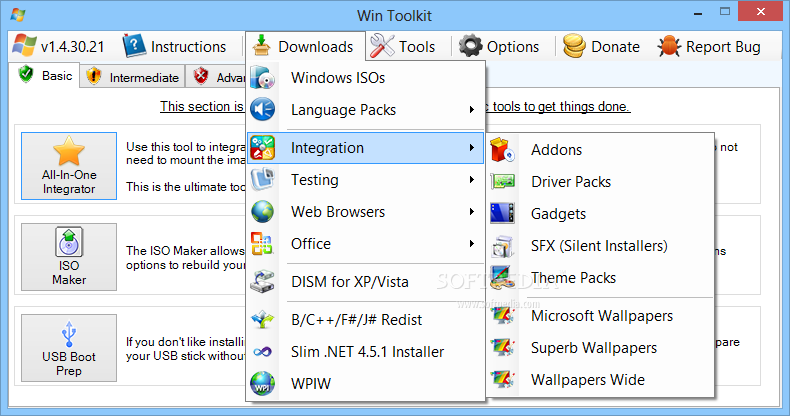Choose B/C++/F#/J# Redist menu entry
The height and width of the screenshot is (416, 790).
point(365,319)
